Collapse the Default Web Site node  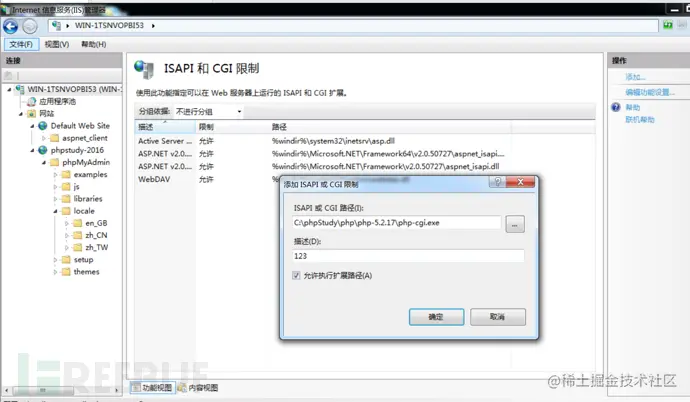32,126
